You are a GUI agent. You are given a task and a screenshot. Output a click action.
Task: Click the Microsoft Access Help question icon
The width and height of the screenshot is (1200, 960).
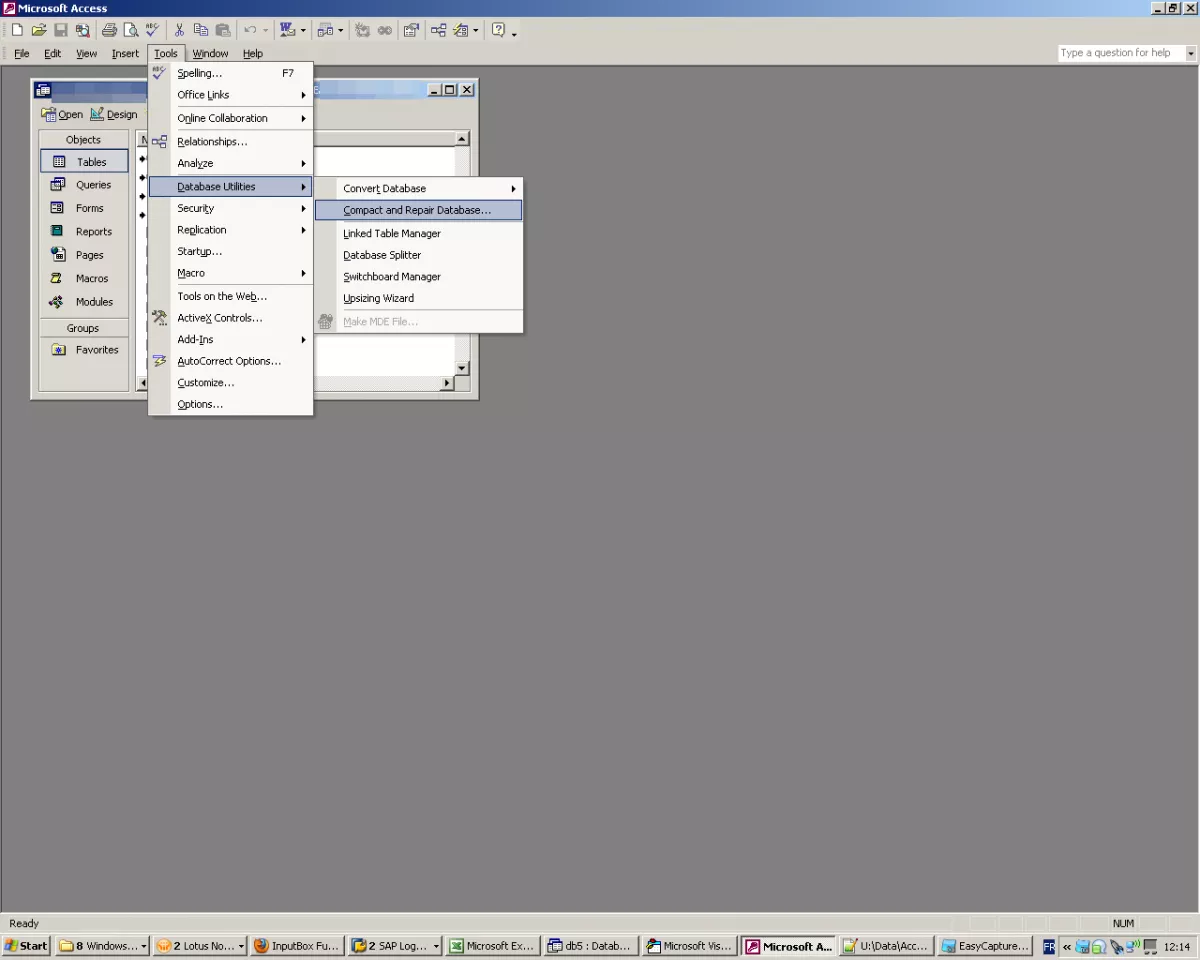tap(498, 30)
